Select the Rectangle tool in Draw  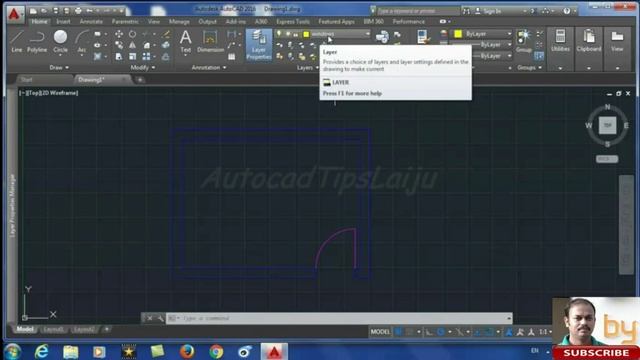[97, 34]
